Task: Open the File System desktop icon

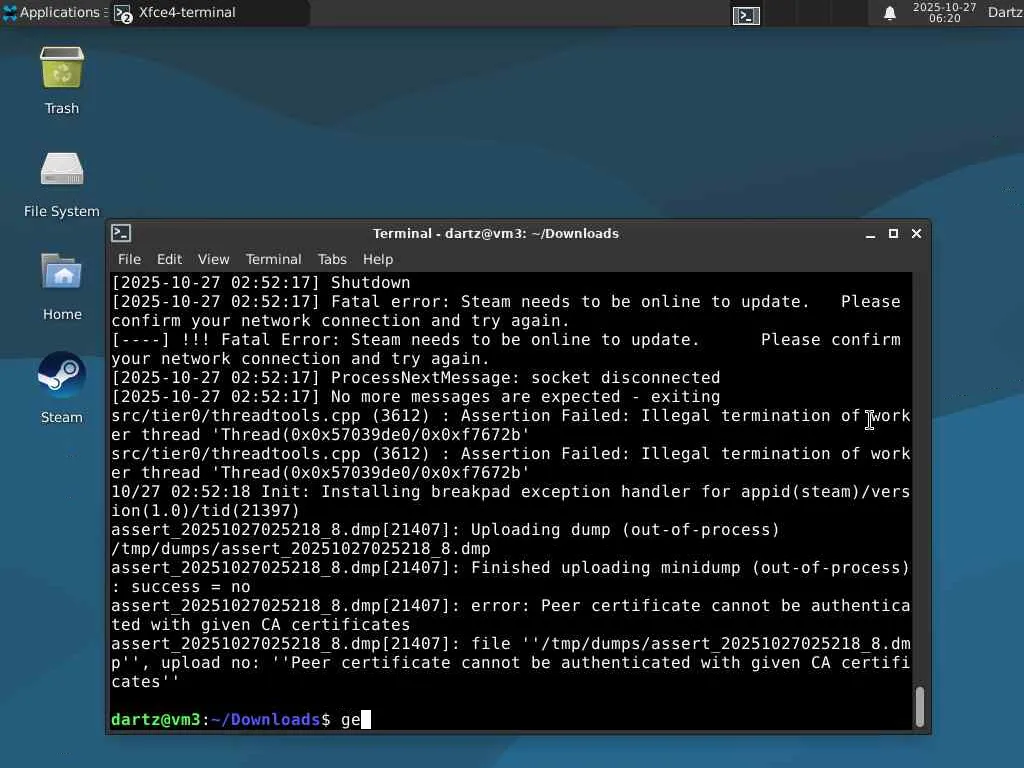Action: pyautogui.click(x=62, y=184)
